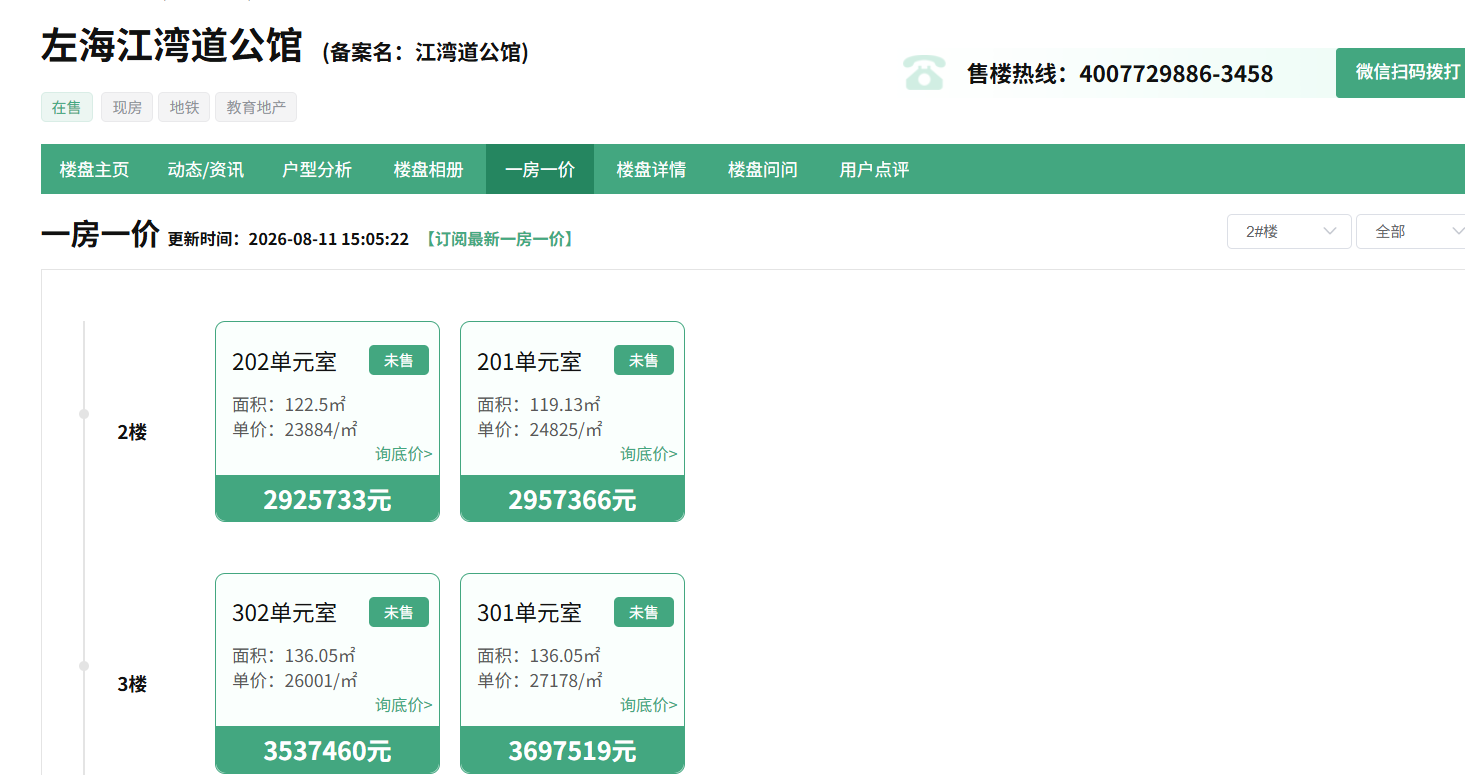Click the 3697519元 price bar
The image size is (1465, 775).
572,750
